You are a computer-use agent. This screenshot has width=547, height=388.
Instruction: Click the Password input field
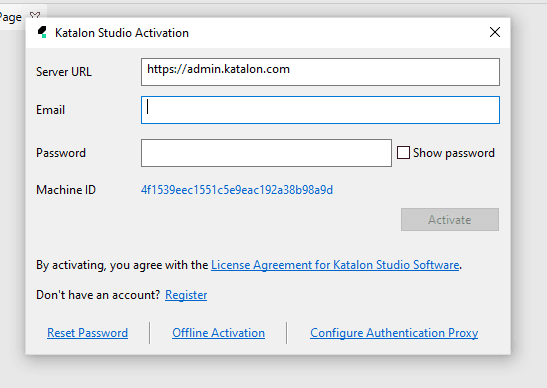click(x=266, y=153)
